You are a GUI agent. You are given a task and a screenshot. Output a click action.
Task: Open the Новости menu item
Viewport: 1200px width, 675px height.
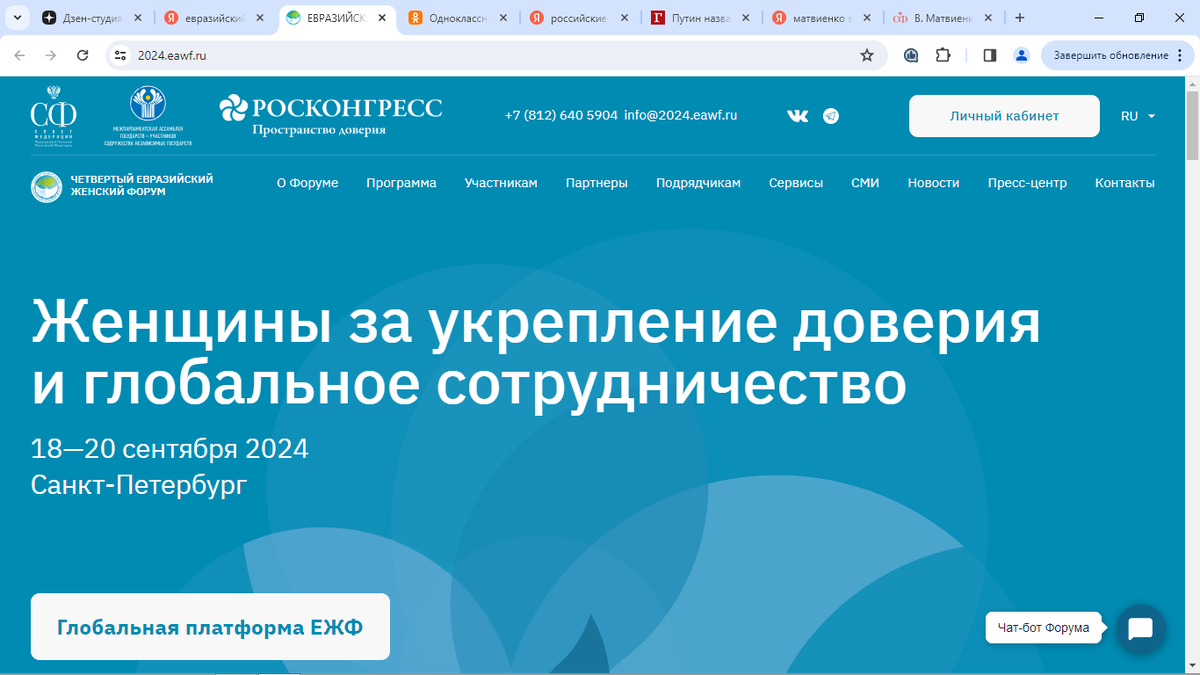(x=934, y=183)
